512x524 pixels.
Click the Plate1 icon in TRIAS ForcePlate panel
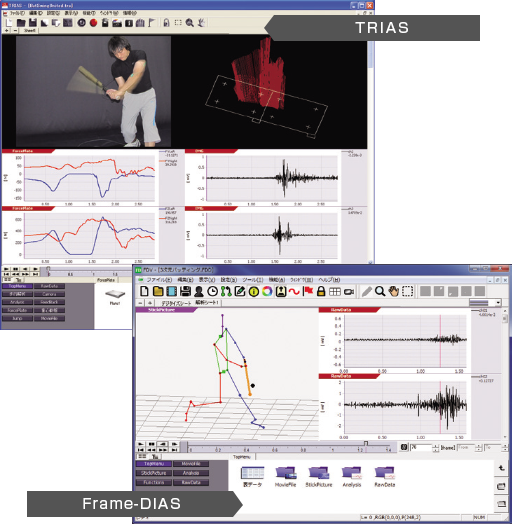[x=115, y=297]
